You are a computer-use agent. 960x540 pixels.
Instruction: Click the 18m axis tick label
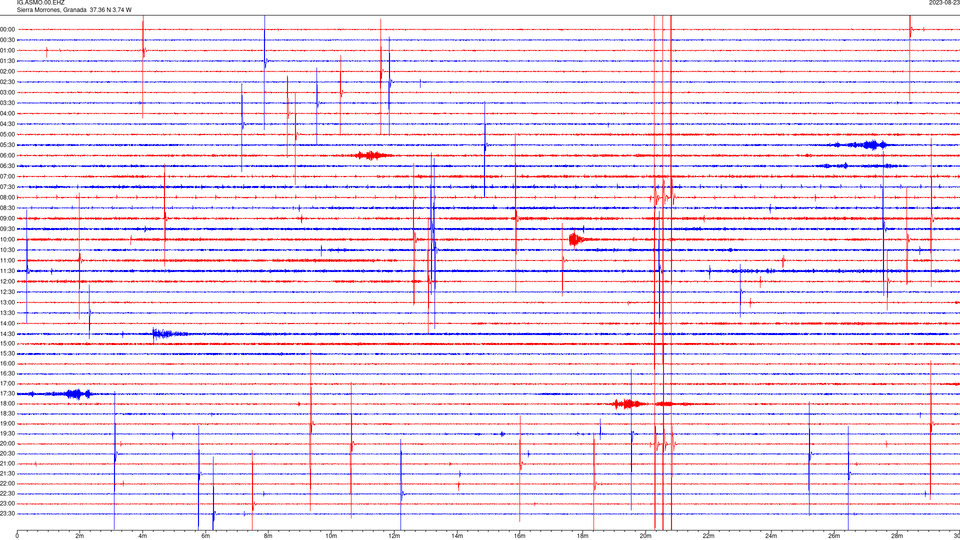click(x=583, y=536)
